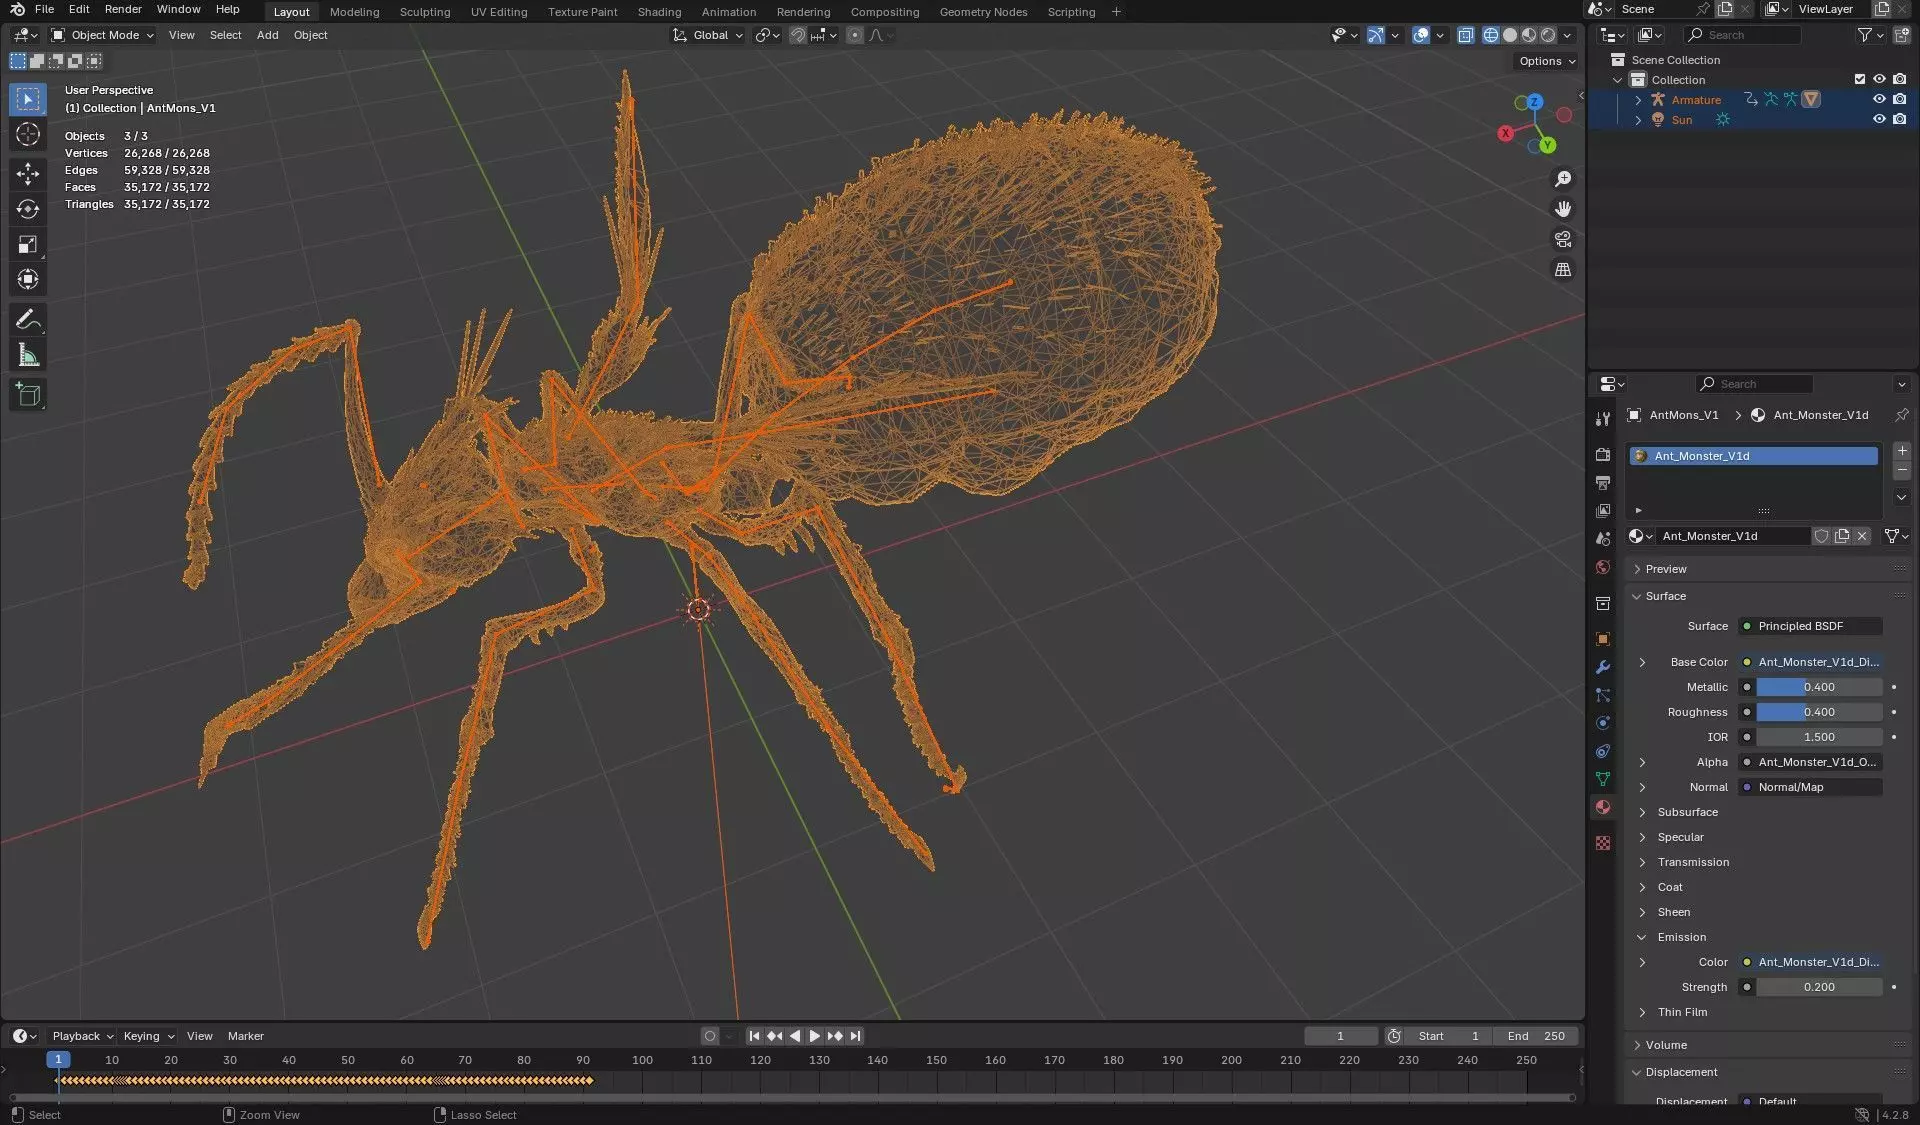Switch to the UV Editing workspace tab
The height and width of the screenshot is (1125, 1920).
499,12
